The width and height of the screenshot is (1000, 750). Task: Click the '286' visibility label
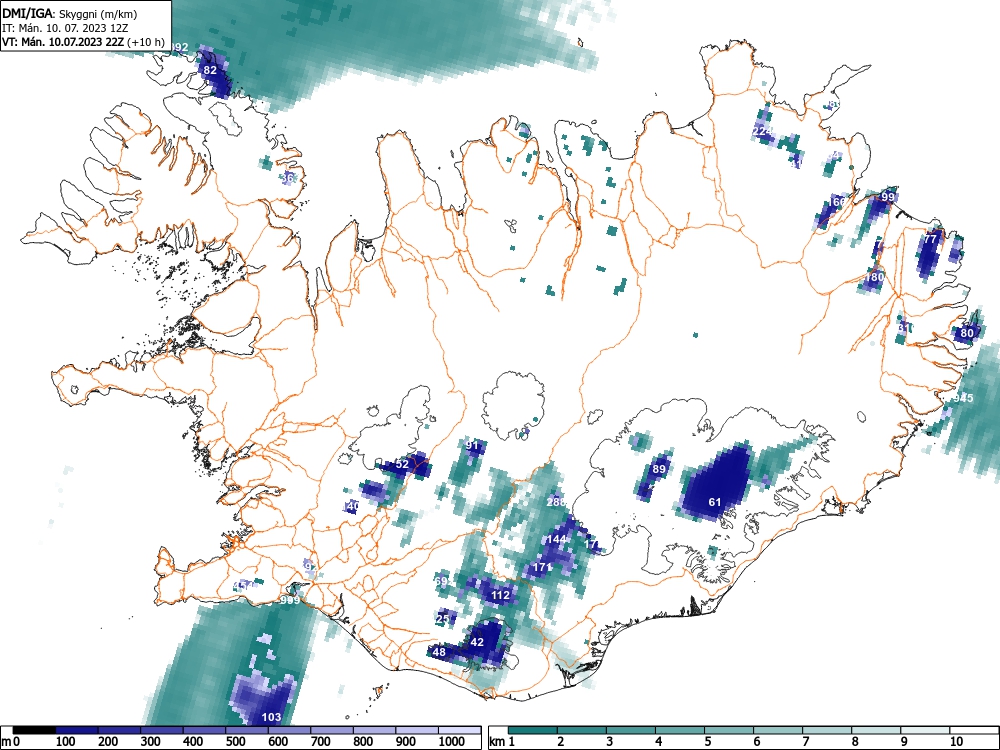(x=556, y=502)
